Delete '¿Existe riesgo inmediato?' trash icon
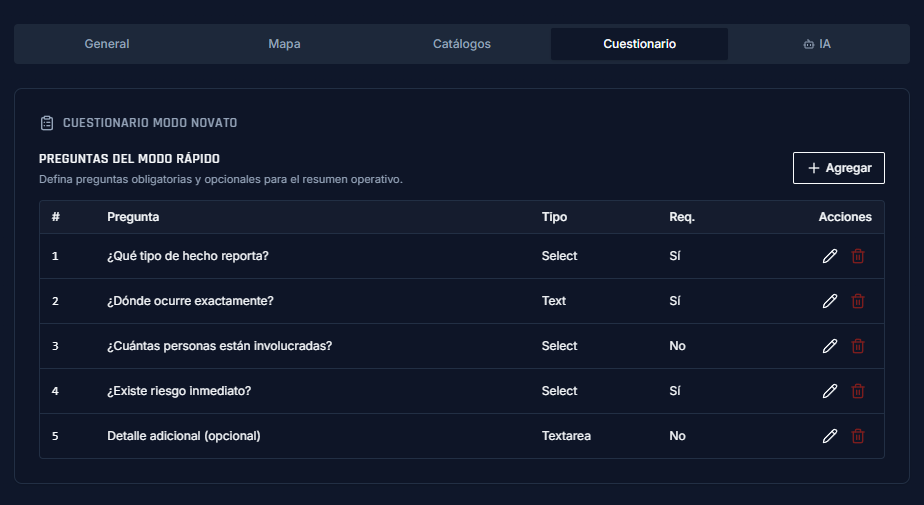This screenshot has height=505, width=924. pyautogui.click(x=858, y=391)
